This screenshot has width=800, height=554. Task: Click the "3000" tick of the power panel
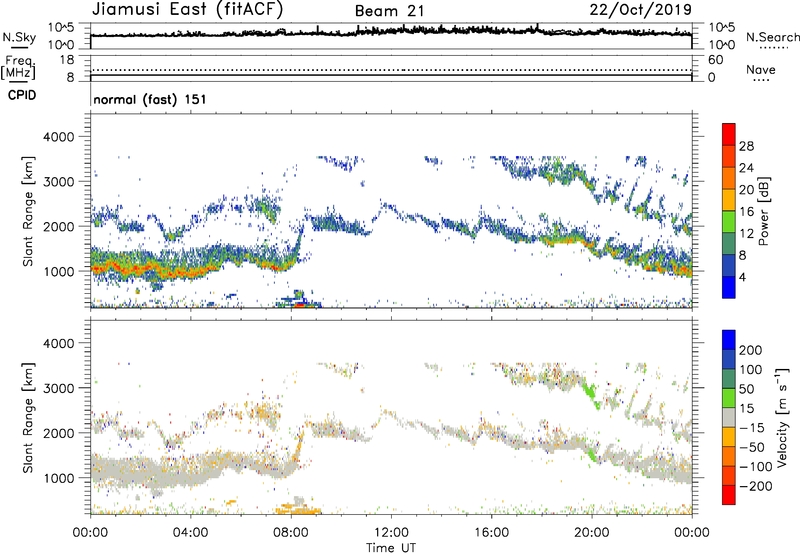pos(58,182)
